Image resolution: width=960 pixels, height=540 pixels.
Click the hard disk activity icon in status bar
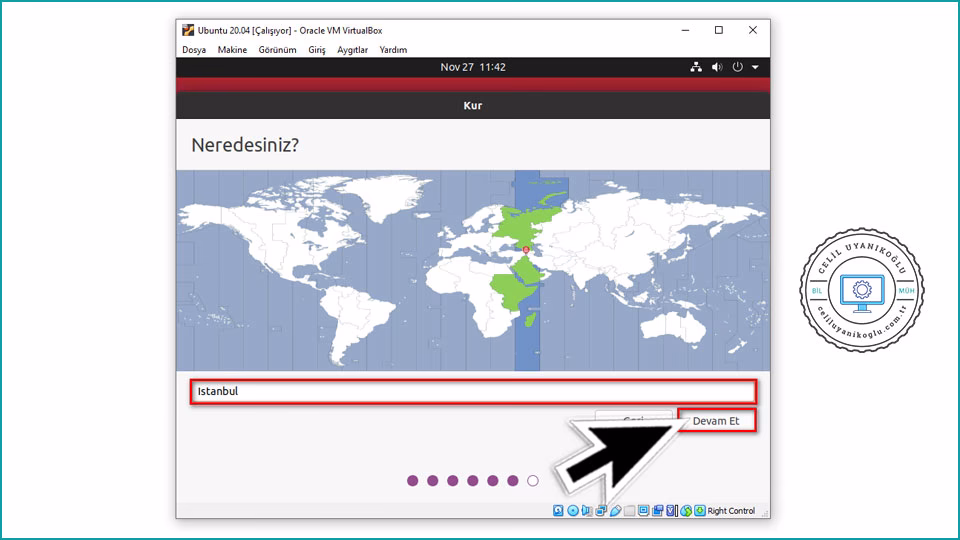coord(559,511)
